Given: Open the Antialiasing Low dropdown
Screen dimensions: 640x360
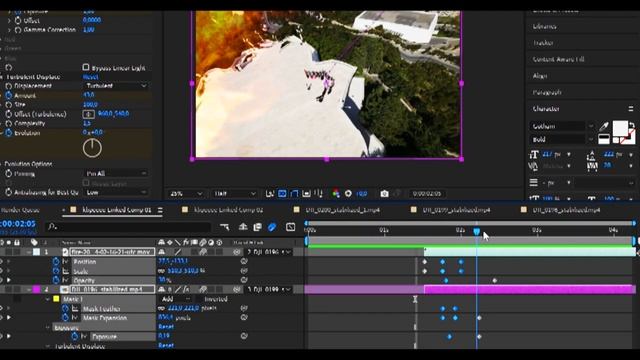Looking at the screenshot, I should [x=116, y=192].
